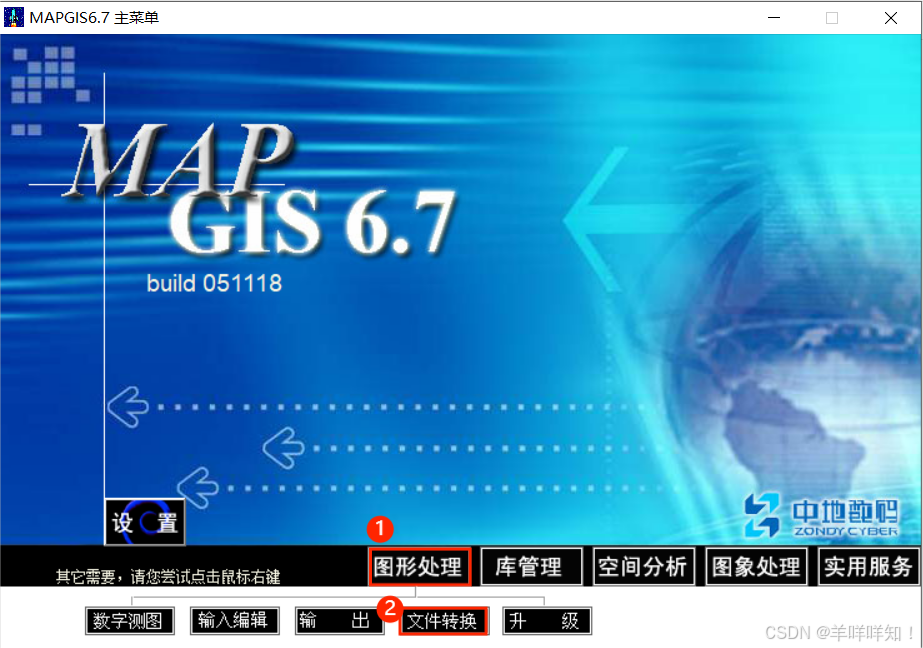Minimize the MAPGIS6.7 main menu window
The image size is (923, 648).
(x=774, y=18)
